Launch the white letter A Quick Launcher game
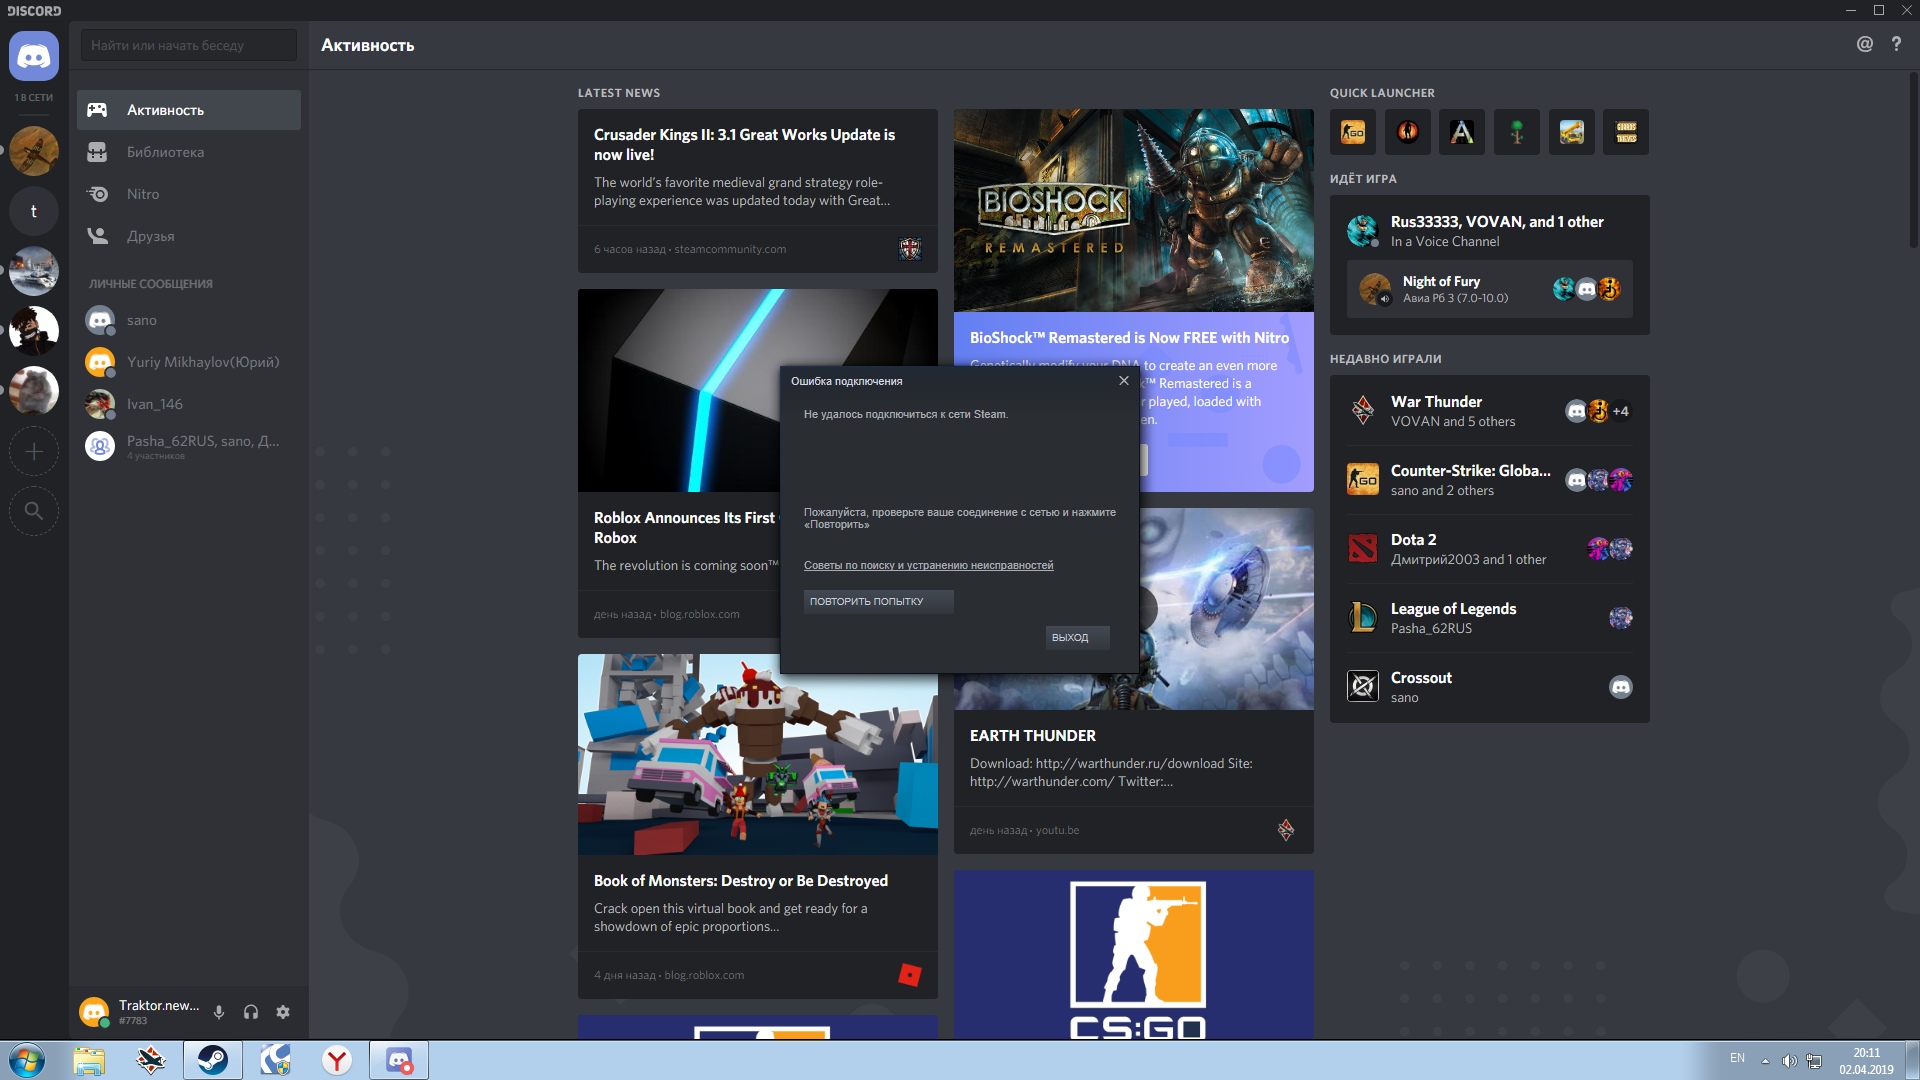Image resolution: width=1920 pixels, height=1080 pixels. tap(1462, 132)
